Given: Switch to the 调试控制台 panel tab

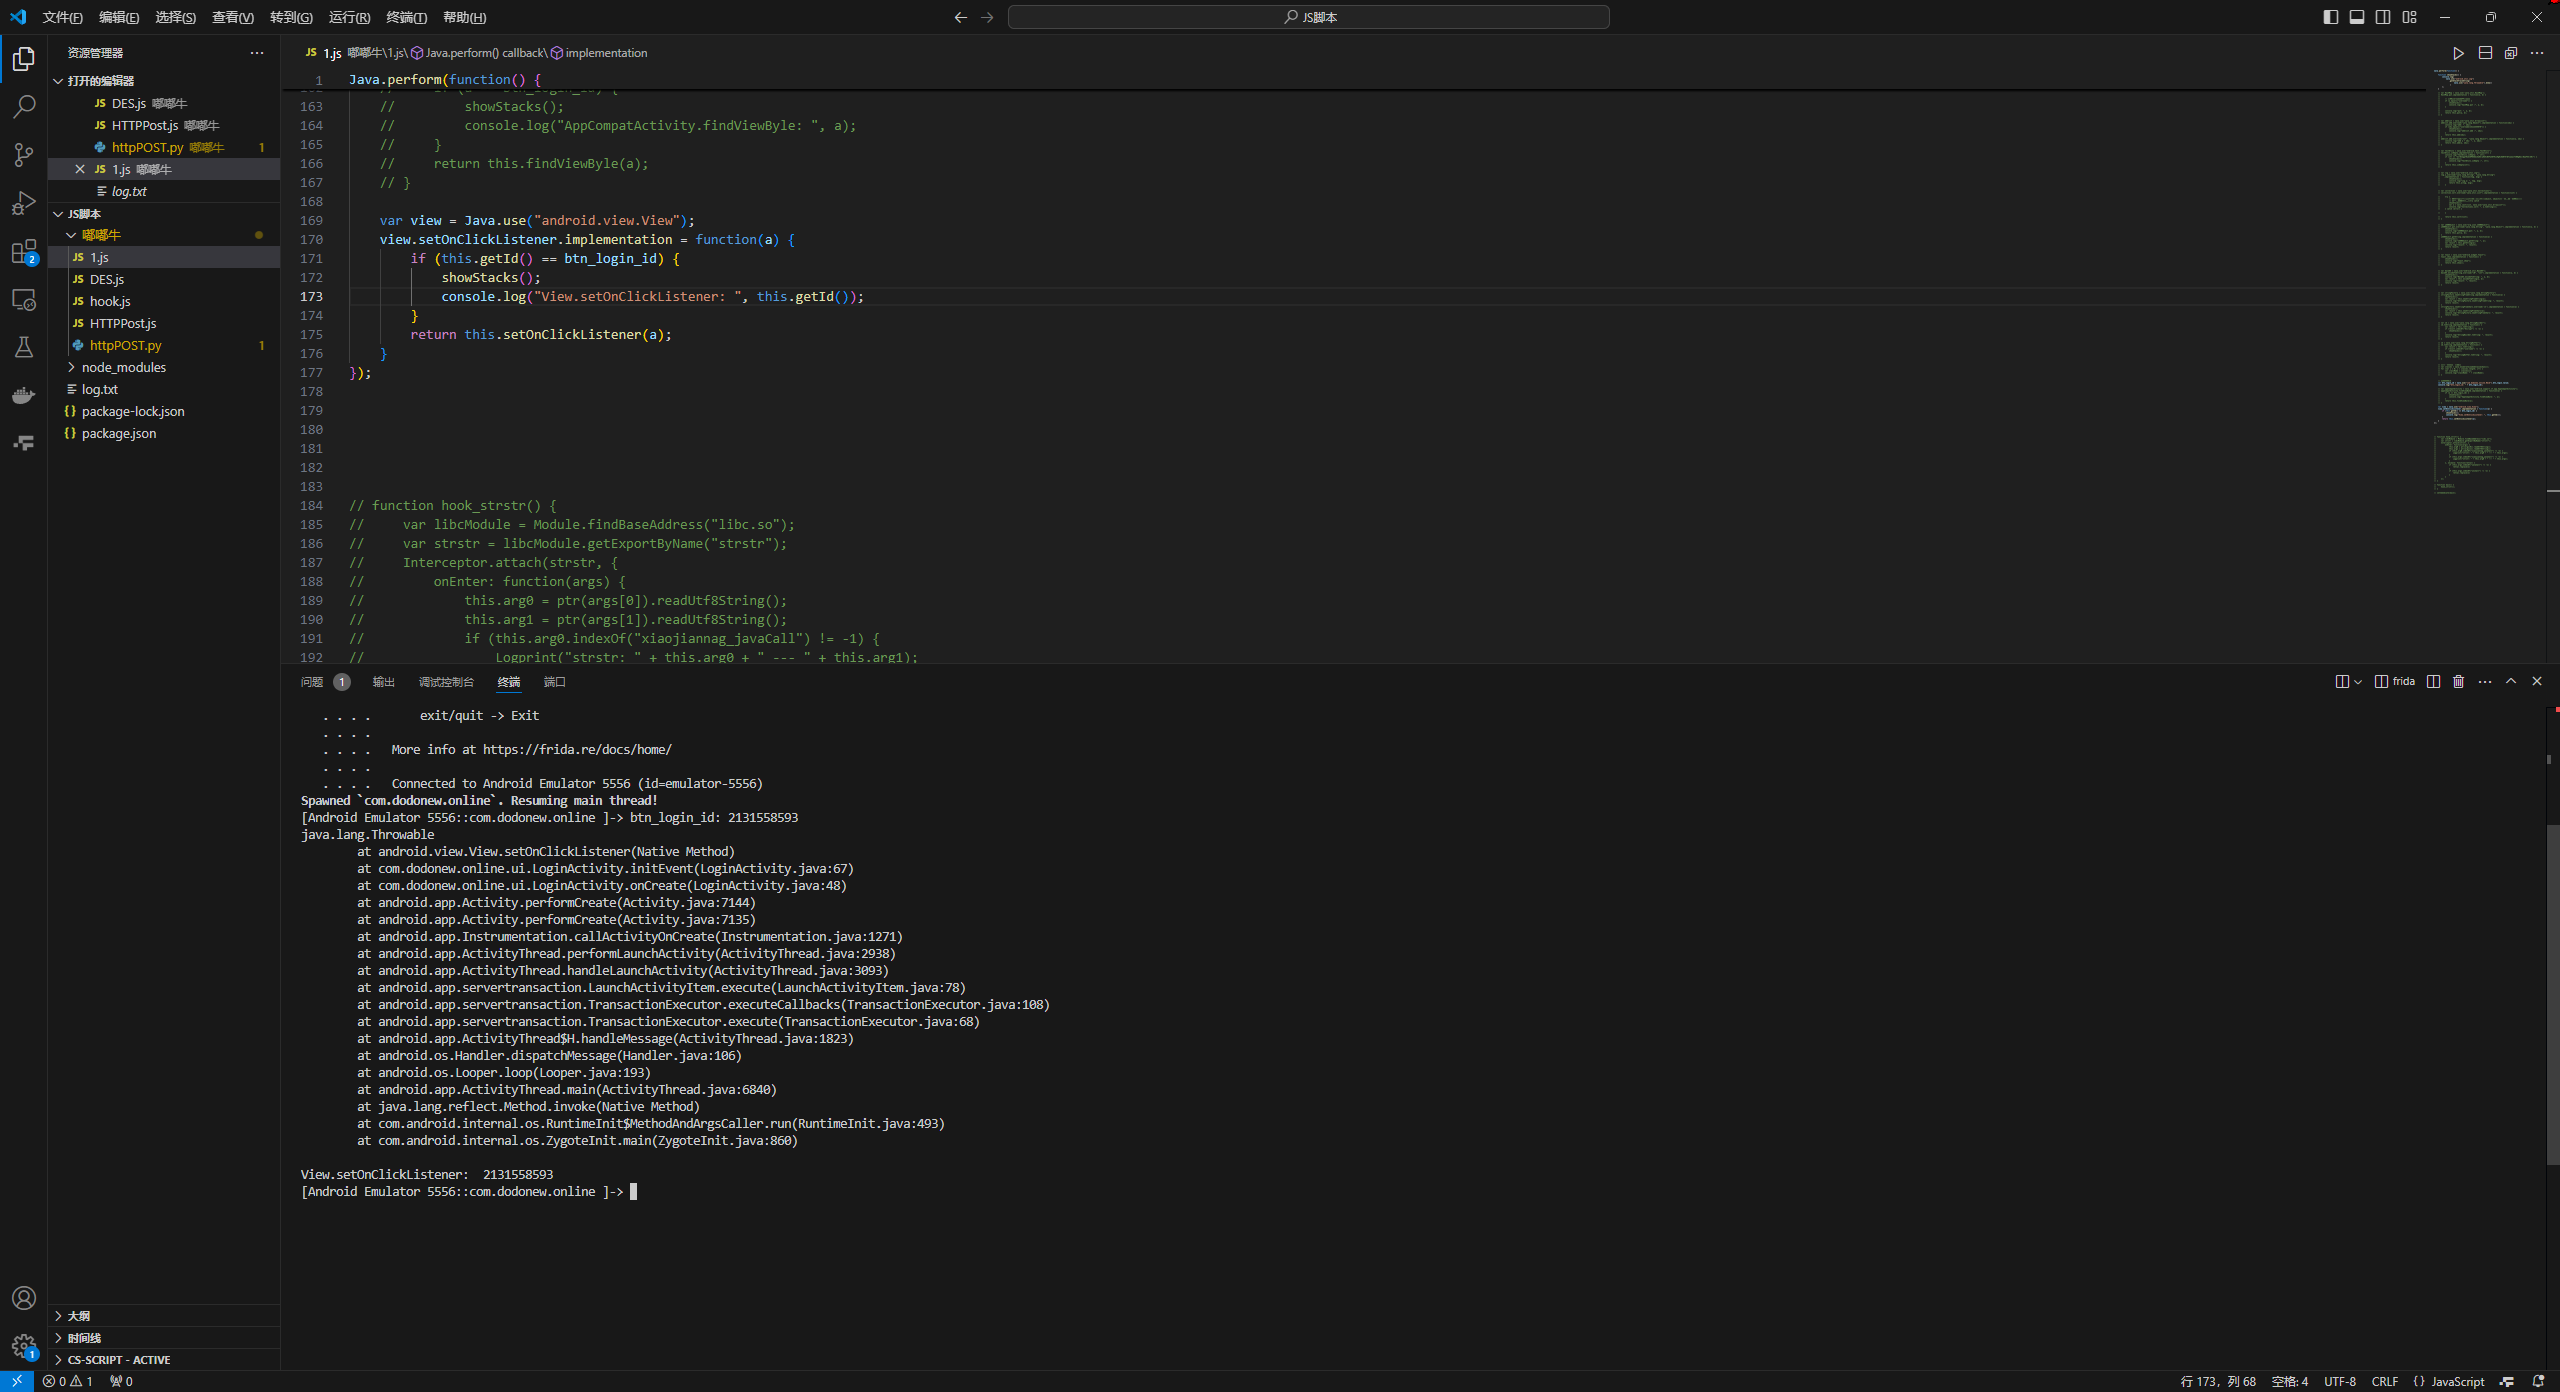Looking at the screenshot, I should [446, 682].
